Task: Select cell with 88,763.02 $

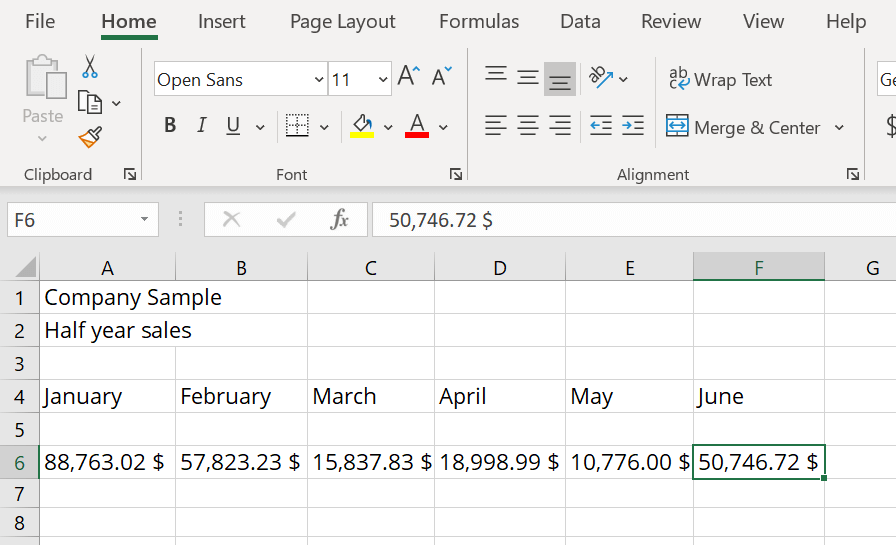Action: click(x=107, y=462)
